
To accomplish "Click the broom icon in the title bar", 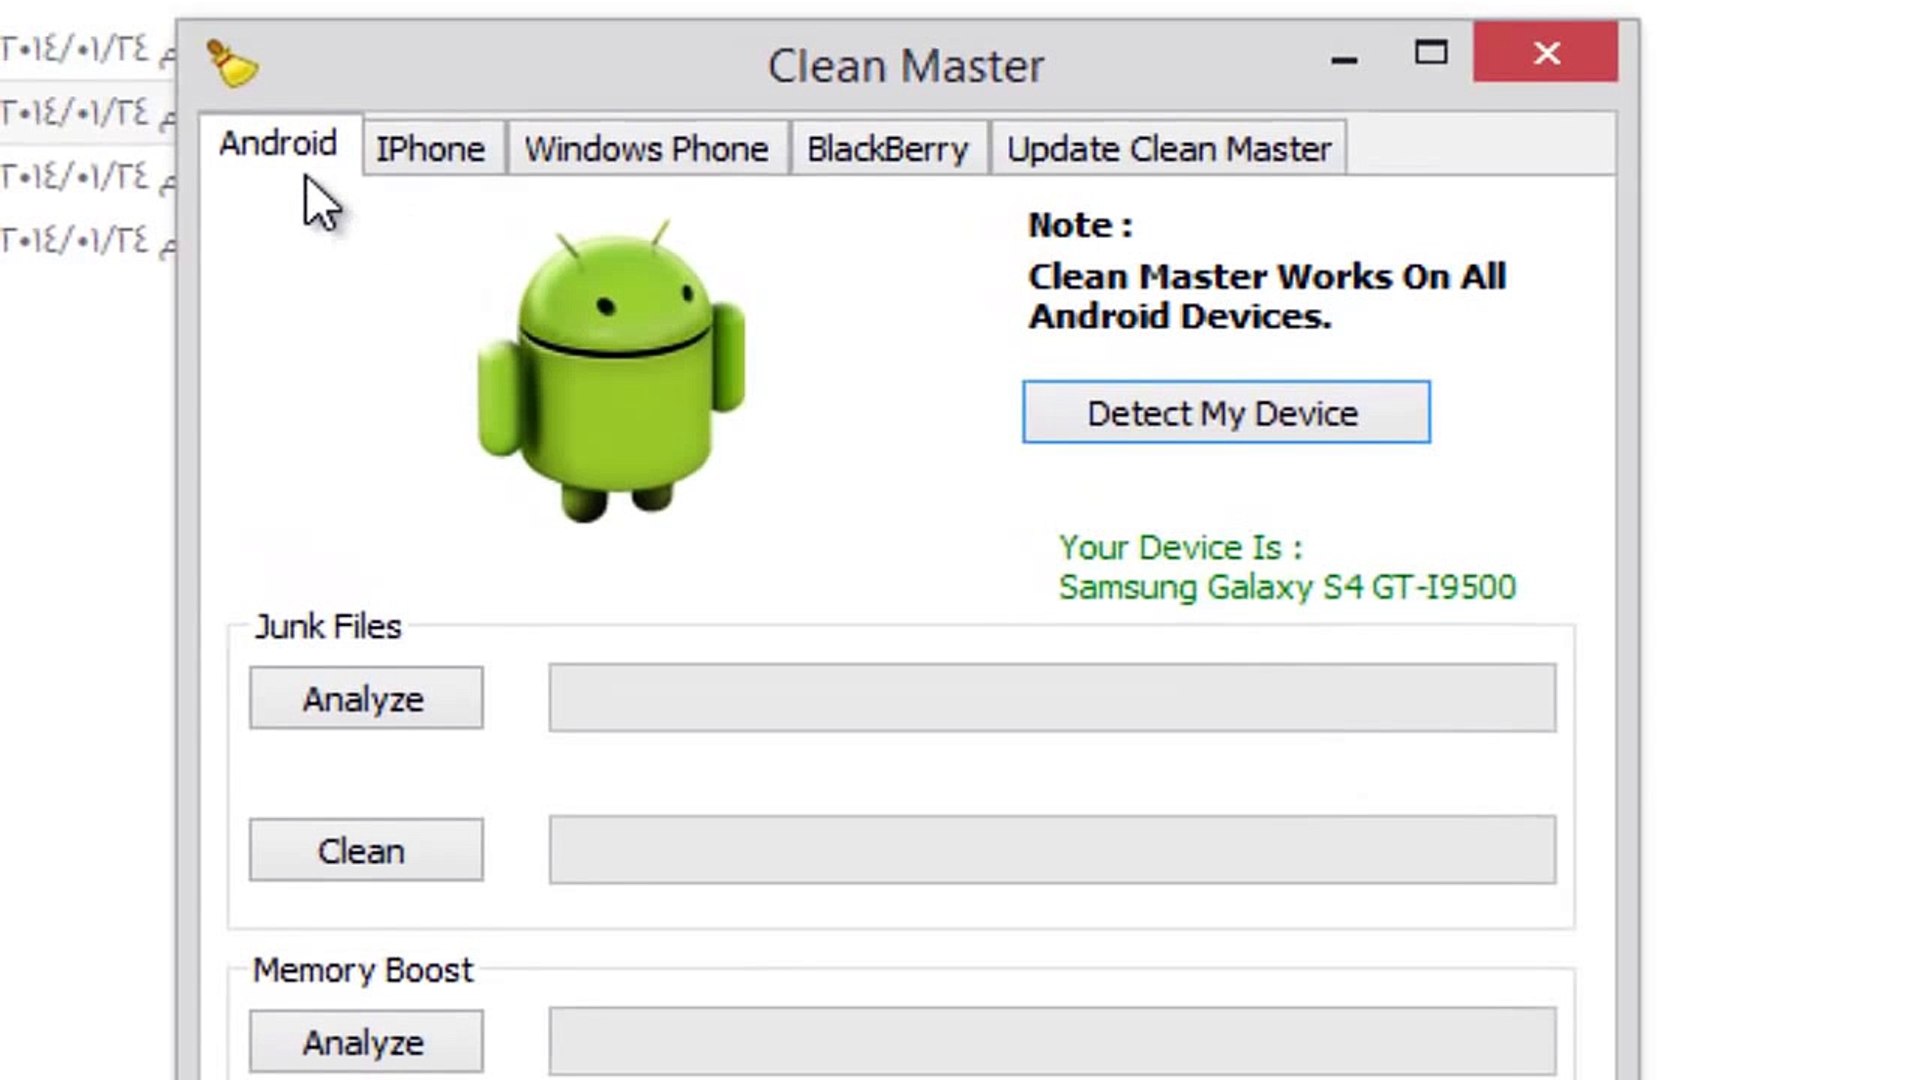I will click(x=232, y=62).
